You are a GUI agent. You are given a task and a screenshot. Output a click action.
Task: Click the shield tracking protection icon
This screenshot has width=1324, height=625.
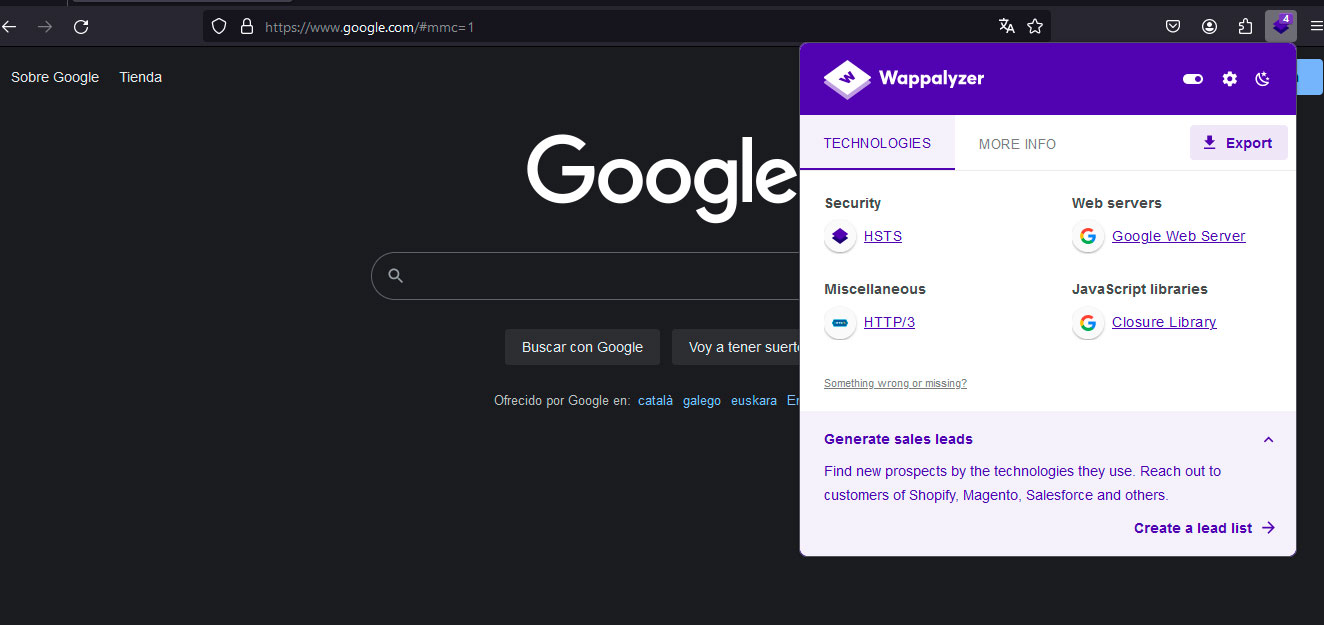click(219, 27)
